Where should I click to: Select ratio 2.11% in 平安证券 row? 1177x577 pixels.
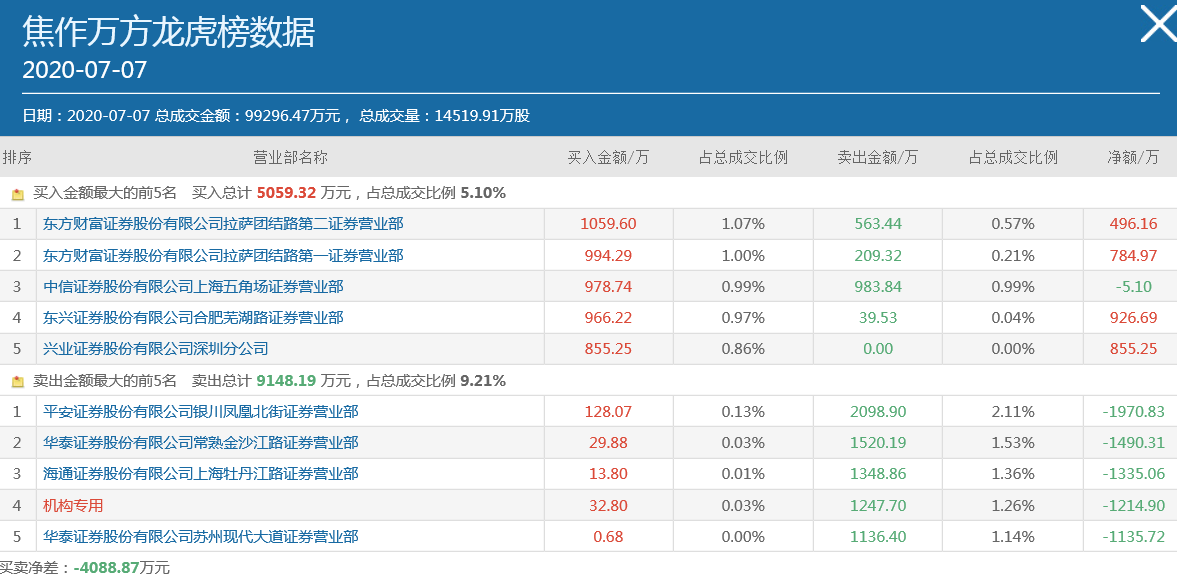pos(1013,411)
